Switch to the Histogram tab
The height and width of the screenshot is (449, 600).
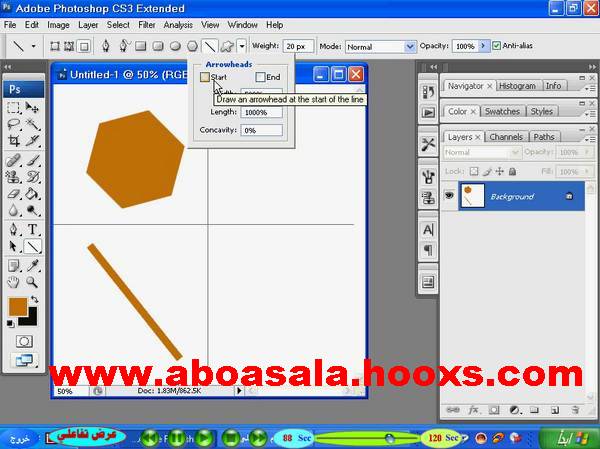click(517, 86)
